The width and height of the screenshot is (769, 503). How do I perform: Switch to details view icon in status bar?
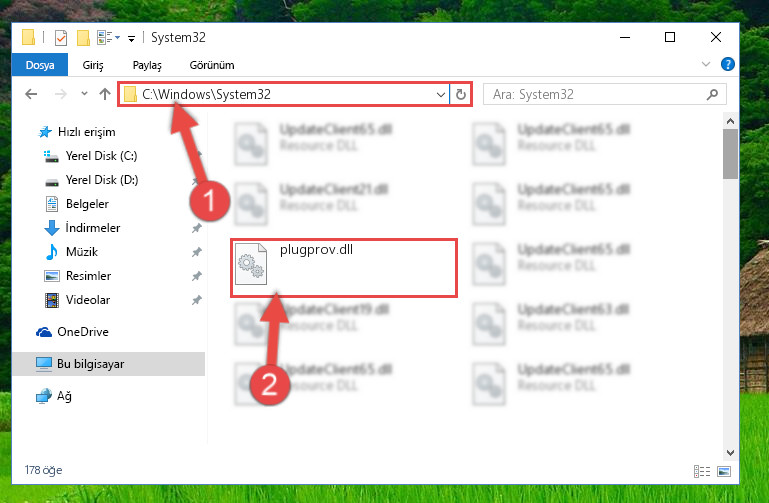pyautogui.click(x=702, y=471)
